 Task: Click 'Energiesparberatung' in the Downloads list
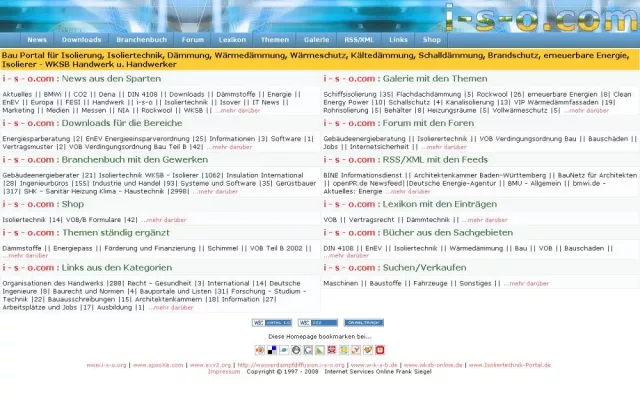click(x=36, y=139)
